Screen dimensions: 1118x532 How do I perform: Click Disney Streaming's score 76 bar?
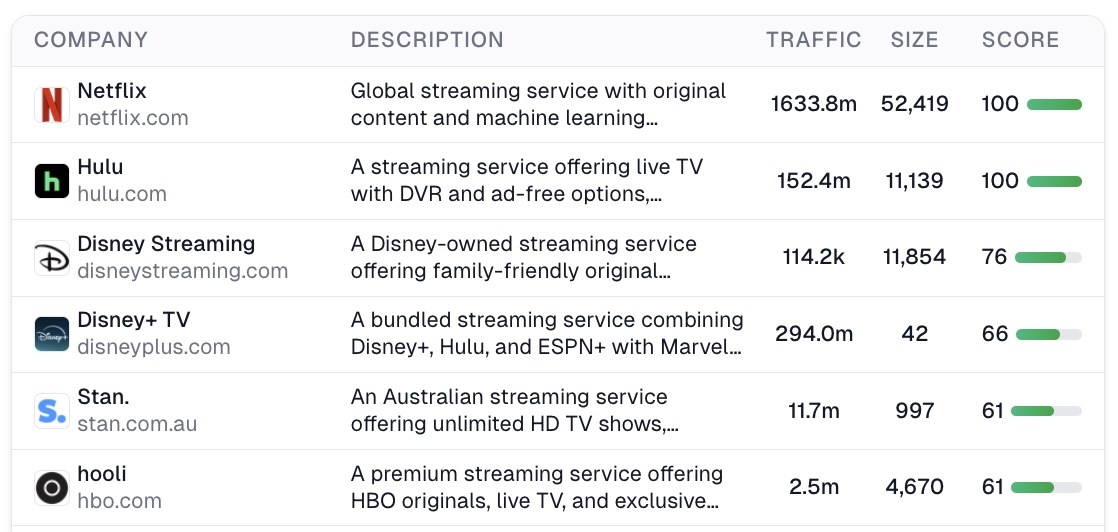[x=1048, y=258]
